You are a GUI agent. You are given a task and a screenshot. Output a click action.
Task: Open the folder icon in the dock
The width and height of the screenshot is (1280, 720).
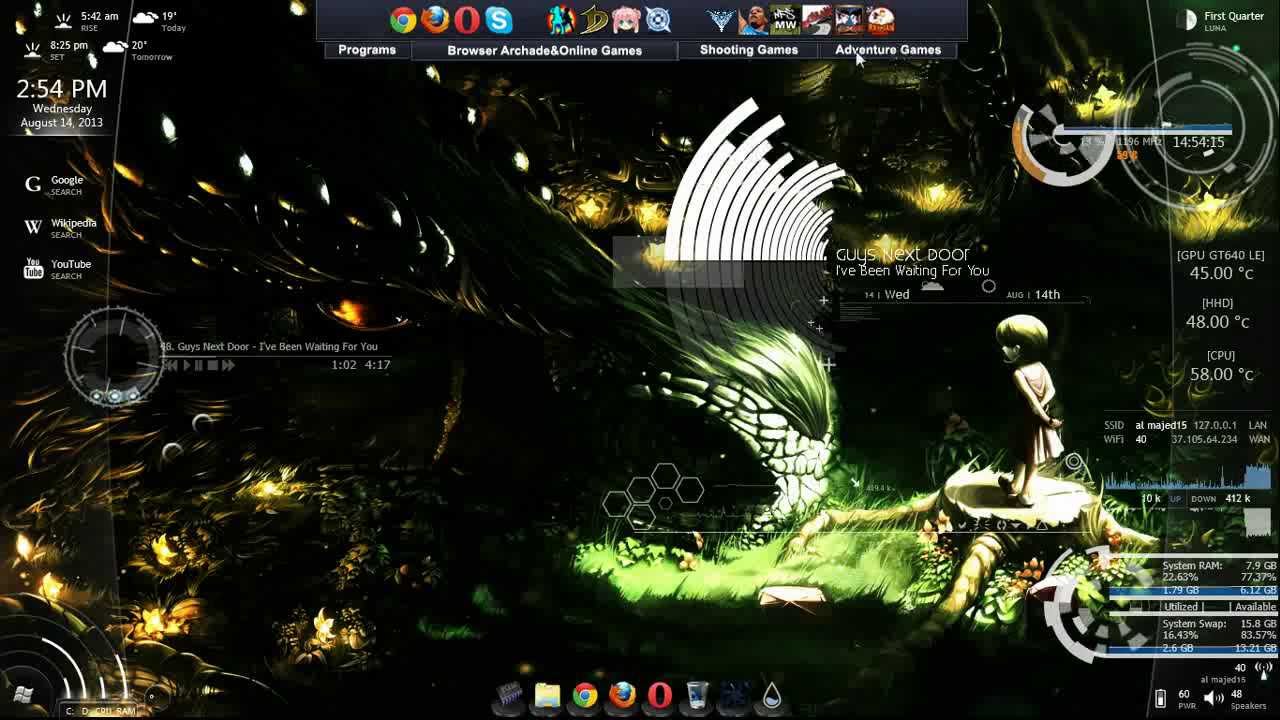(x=547, y=694)
